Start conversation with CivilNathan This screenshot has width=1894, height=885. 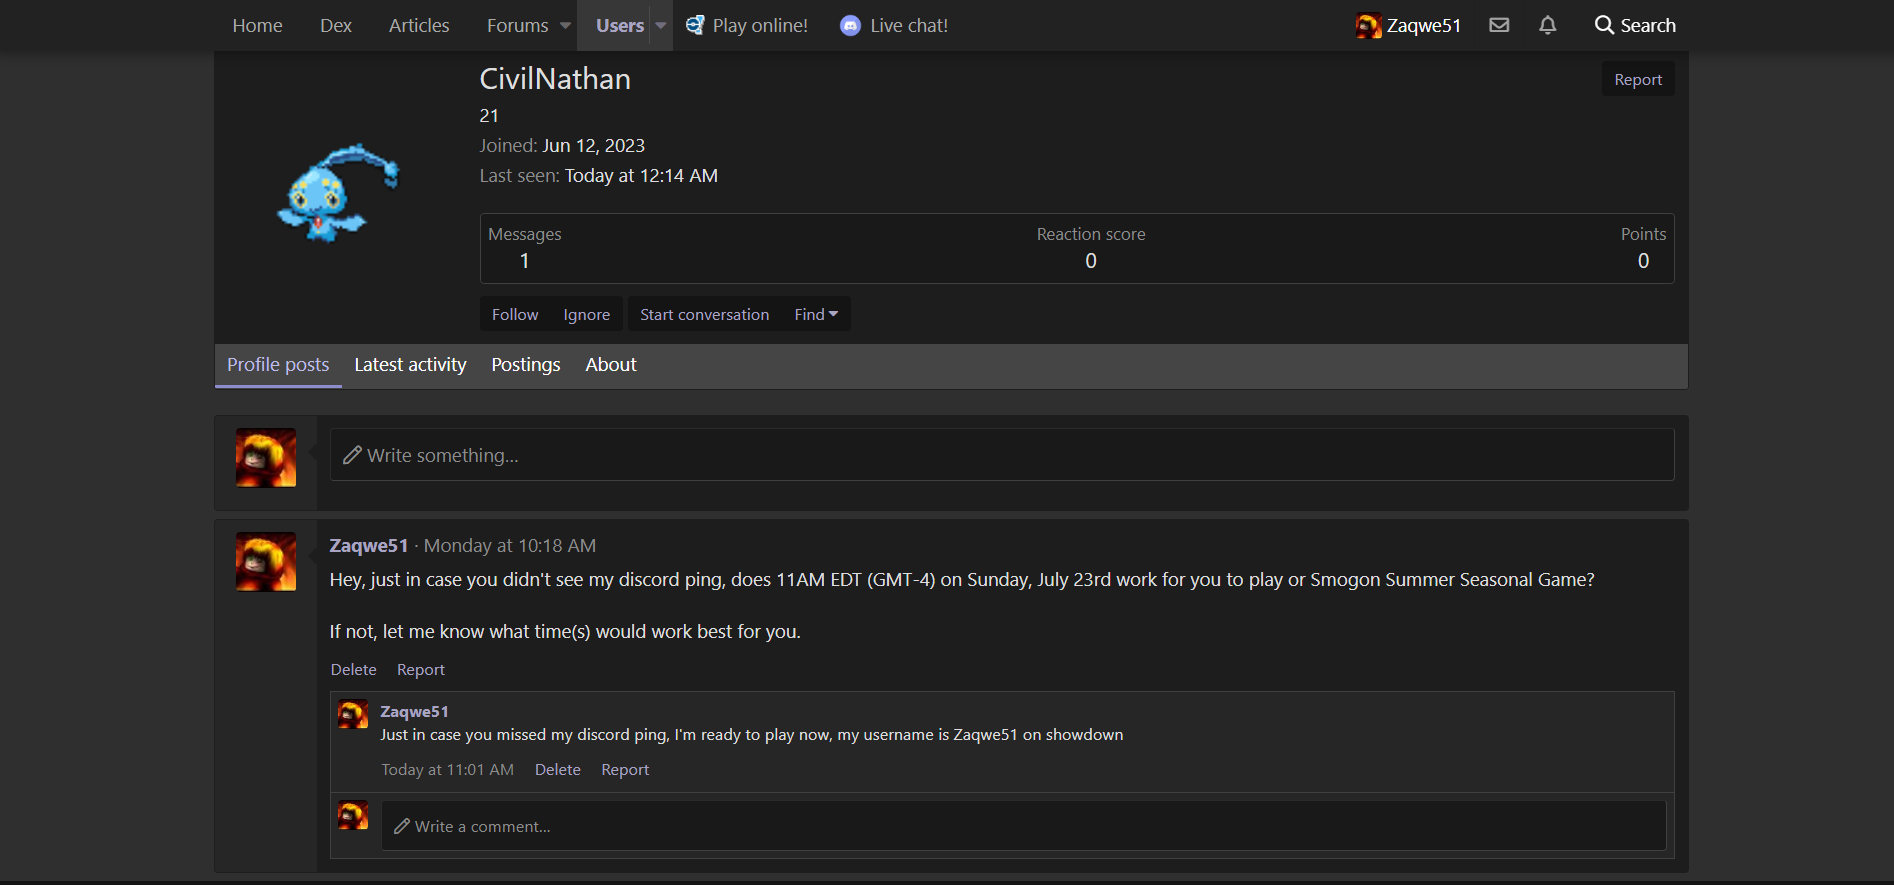[705, 314]
